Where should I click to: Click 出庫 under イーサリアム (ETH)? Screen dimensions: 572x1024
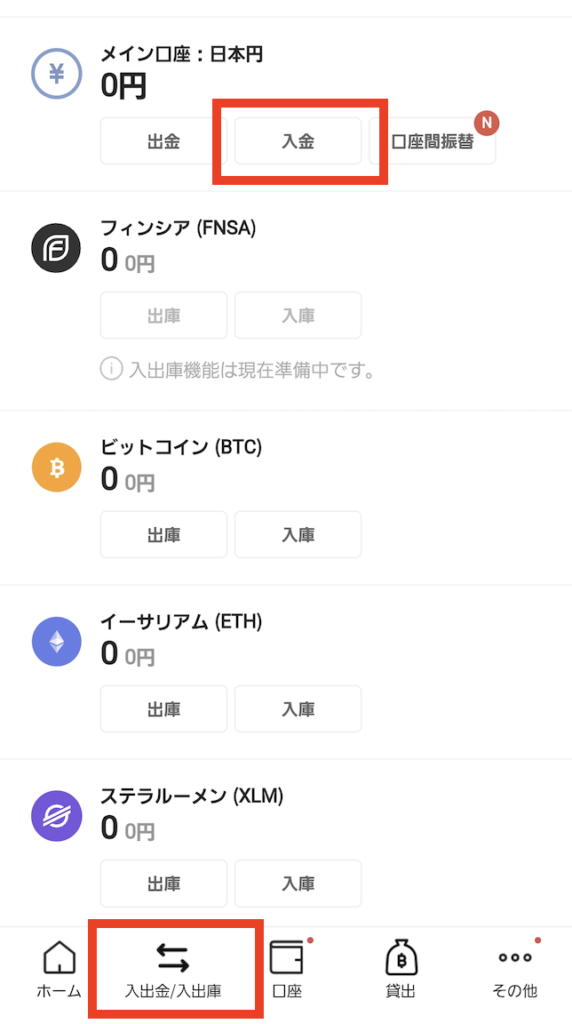(163, 709)
